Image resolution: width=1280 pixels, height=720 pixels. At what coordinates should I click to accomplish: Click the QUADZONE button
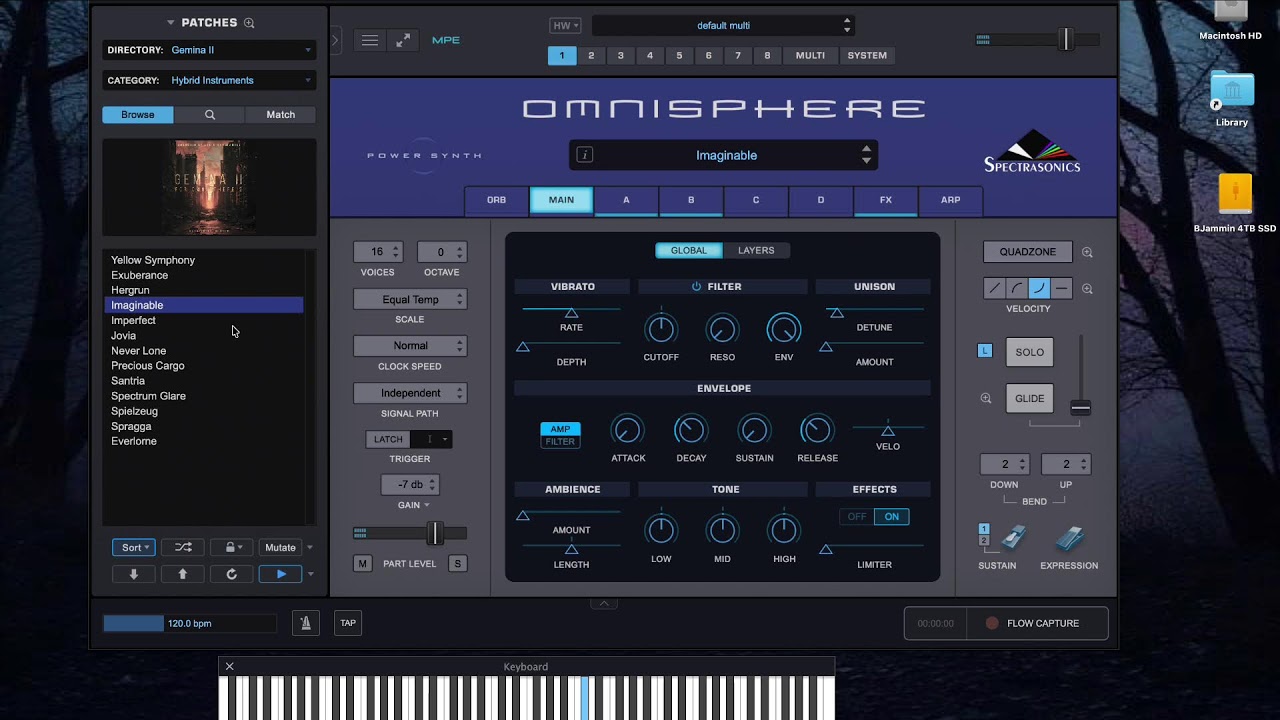tap(1027, 252)
